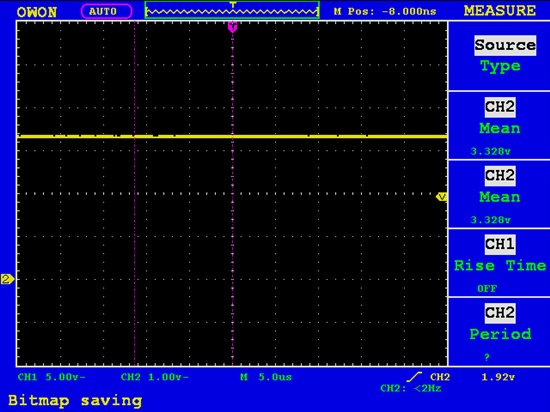Screen dimensions: 550x412
Task: Click the magenta trigger position marker at top
Action: click(233, 26)
